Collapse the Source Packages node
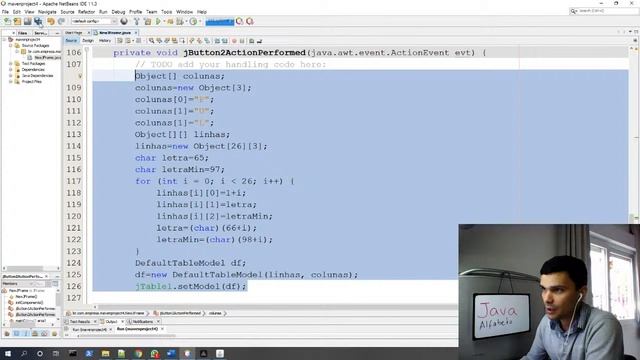The width and height of the screenshot is (640, 360). pos(11,46)
